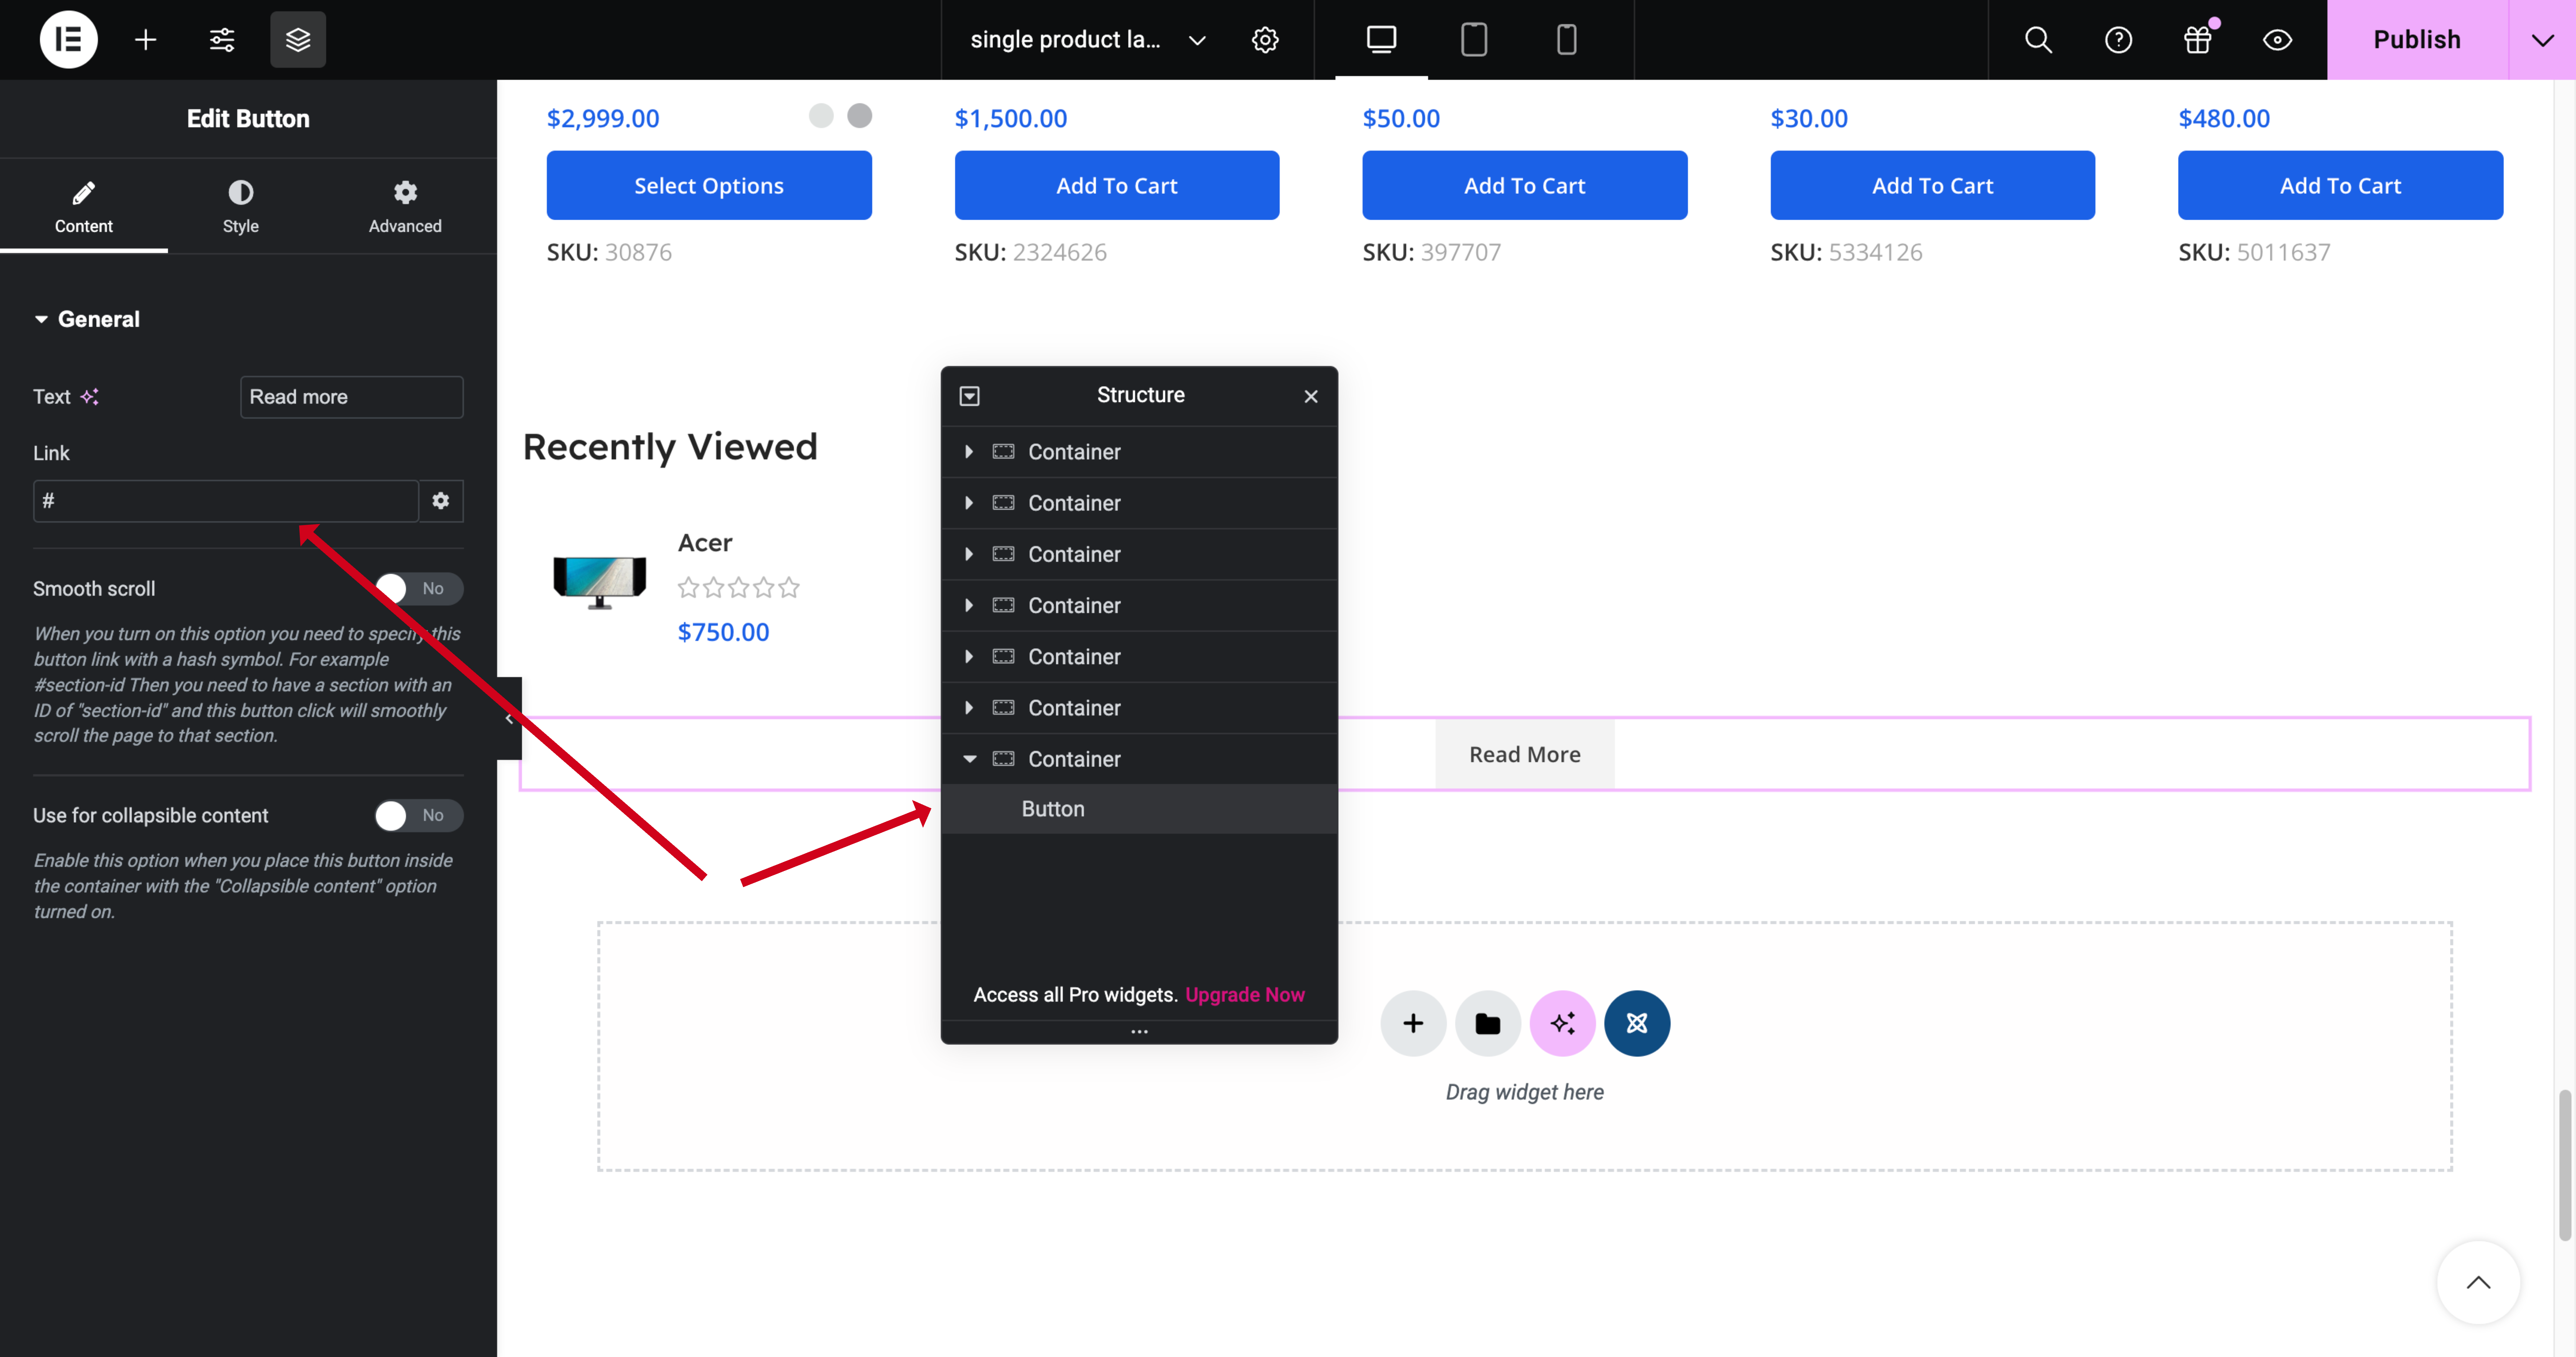Toggle Use for collapsible content switch
Viewport: 2576px width, 1357px height.
419,816
